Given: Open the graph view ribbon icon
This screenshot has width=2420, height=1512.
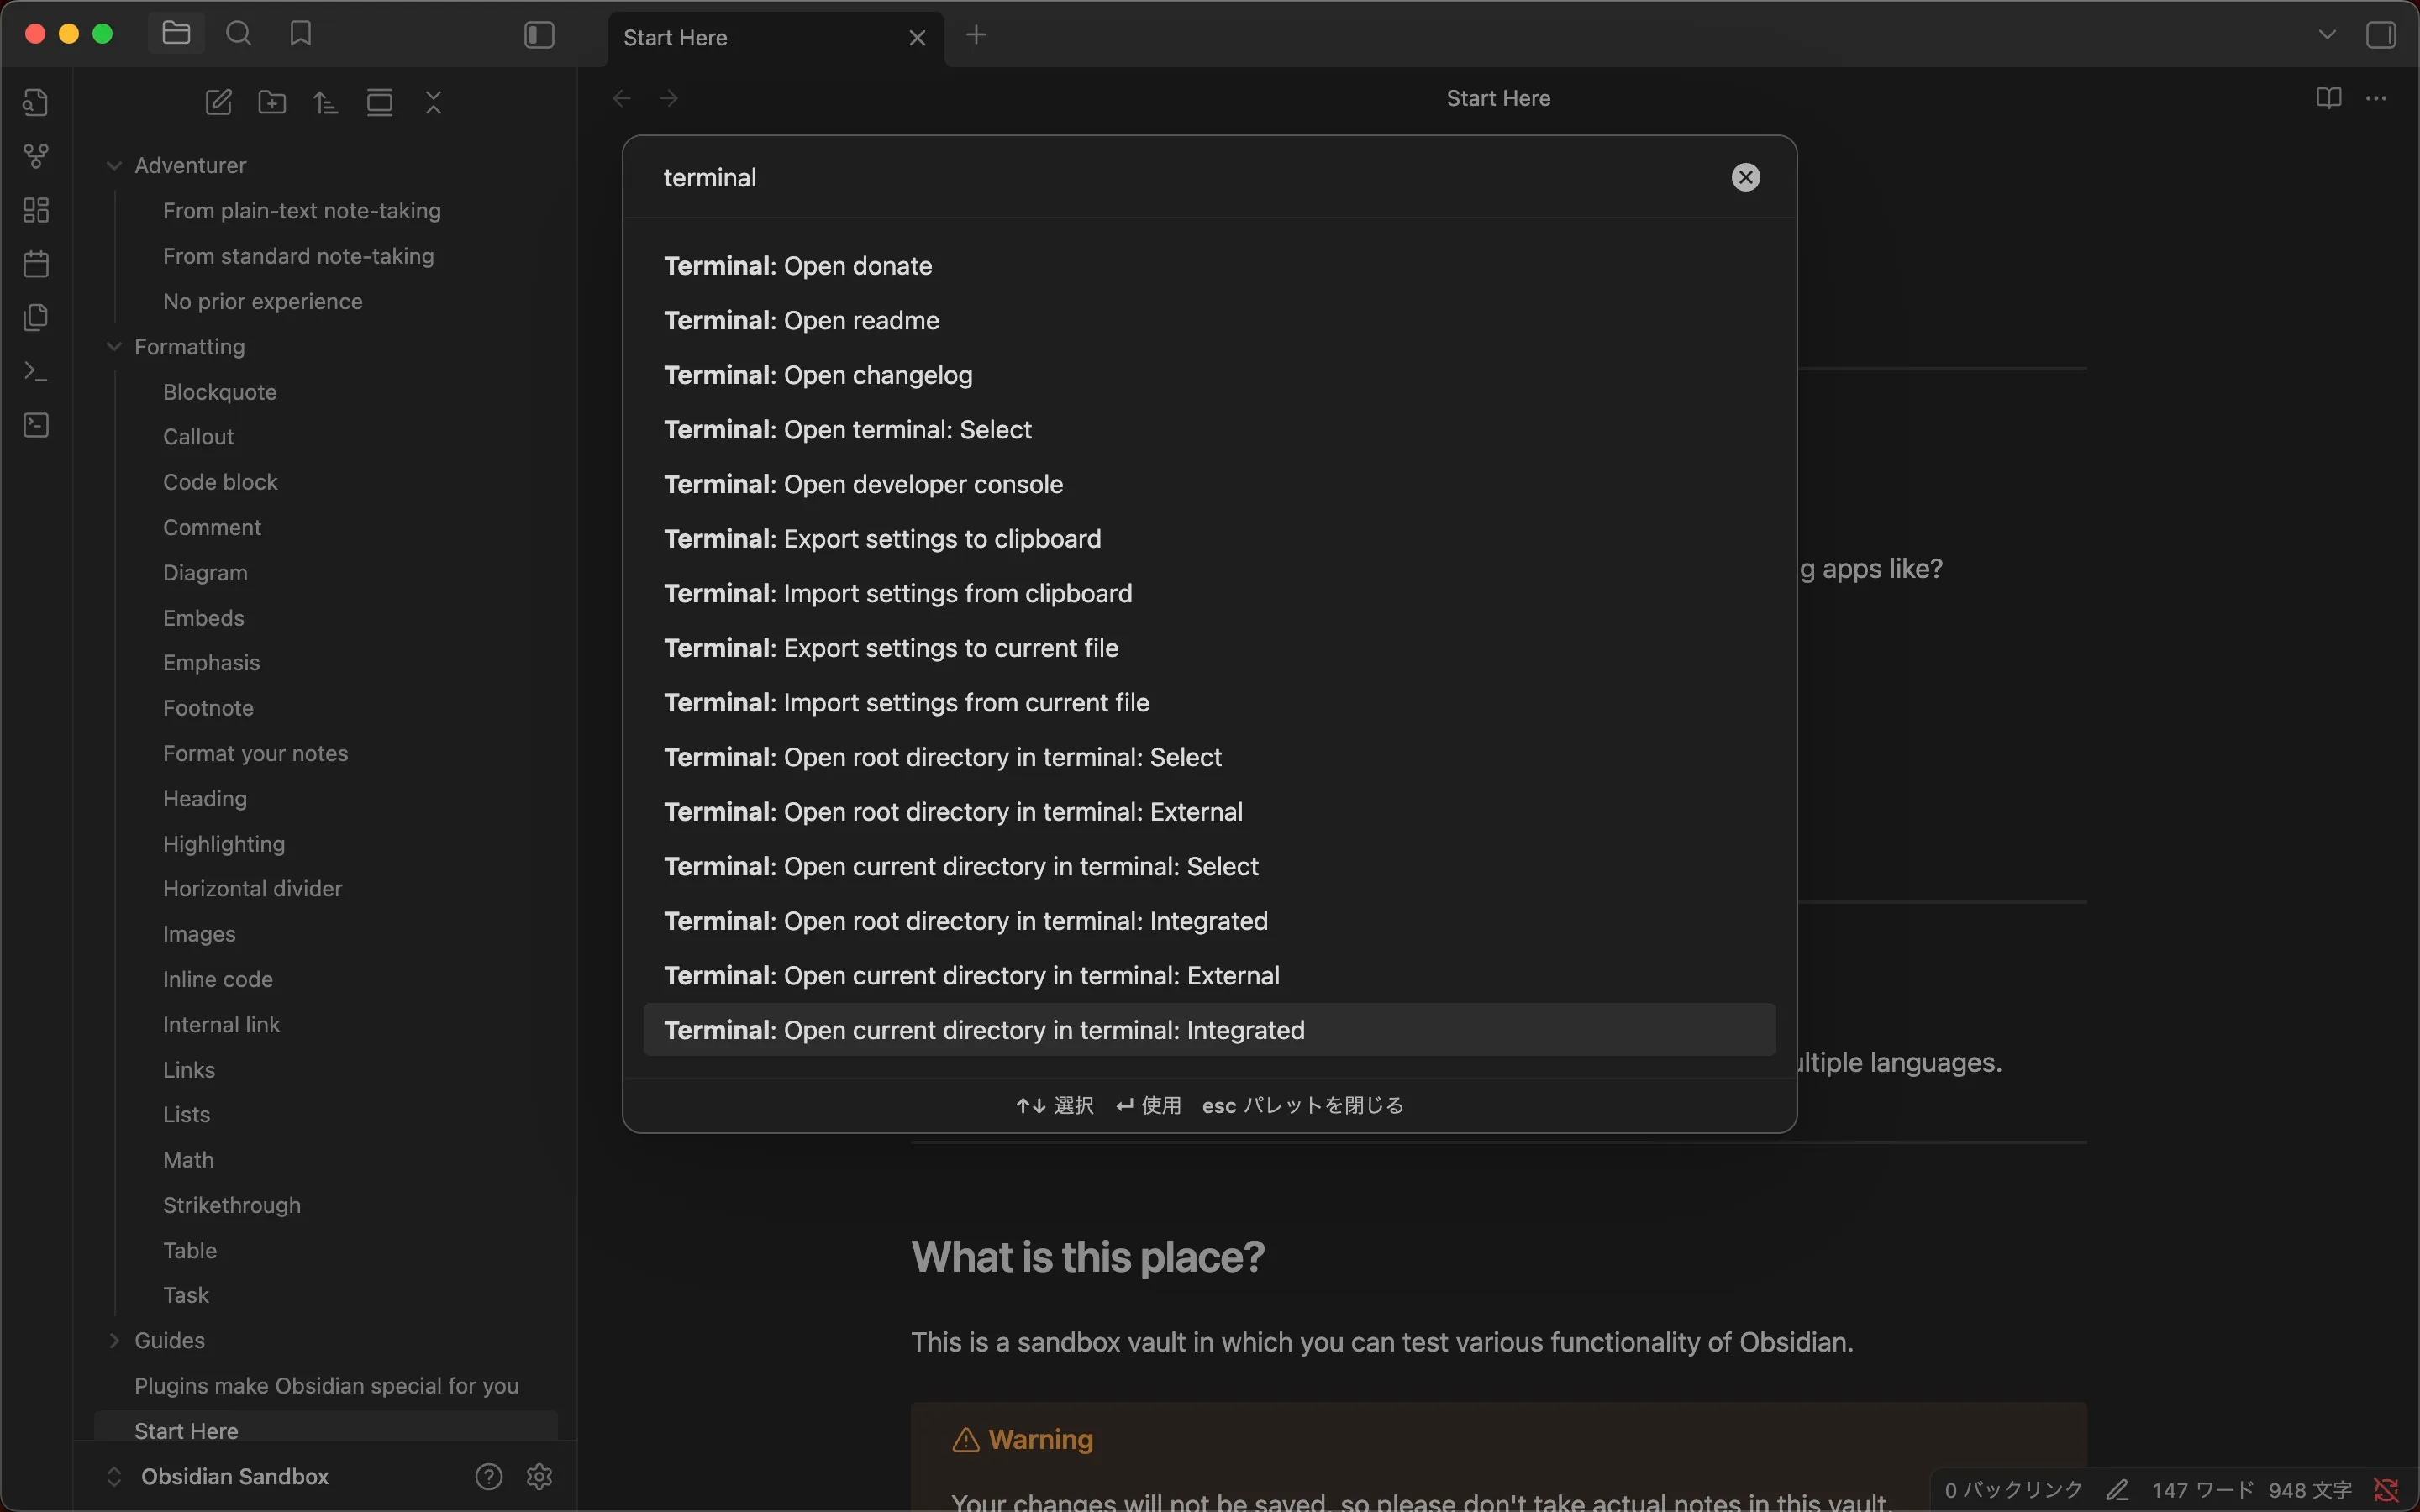Looking at the screenshot, I should [36, 156].
